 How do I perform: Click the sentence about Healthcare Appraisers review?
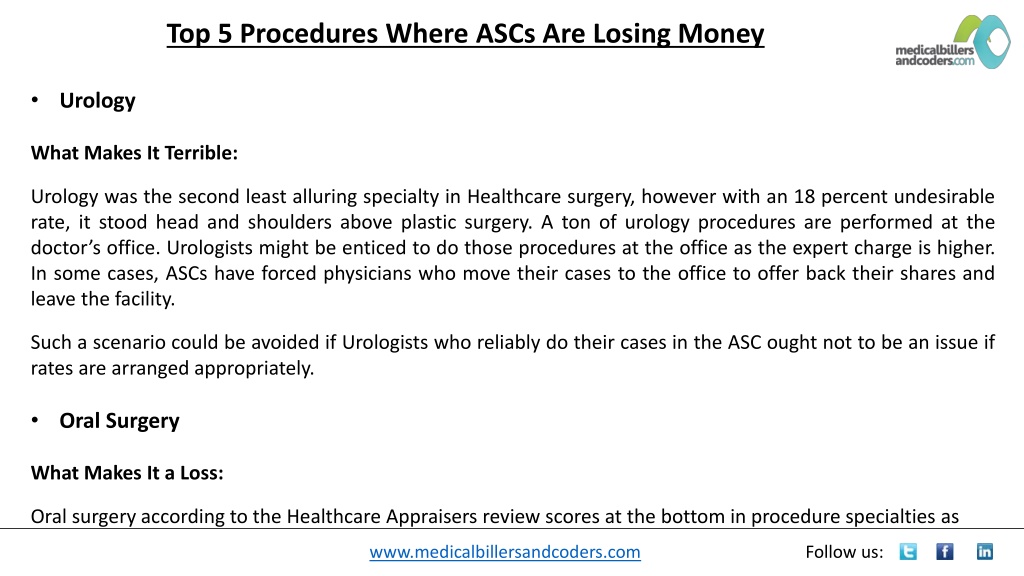494,517
